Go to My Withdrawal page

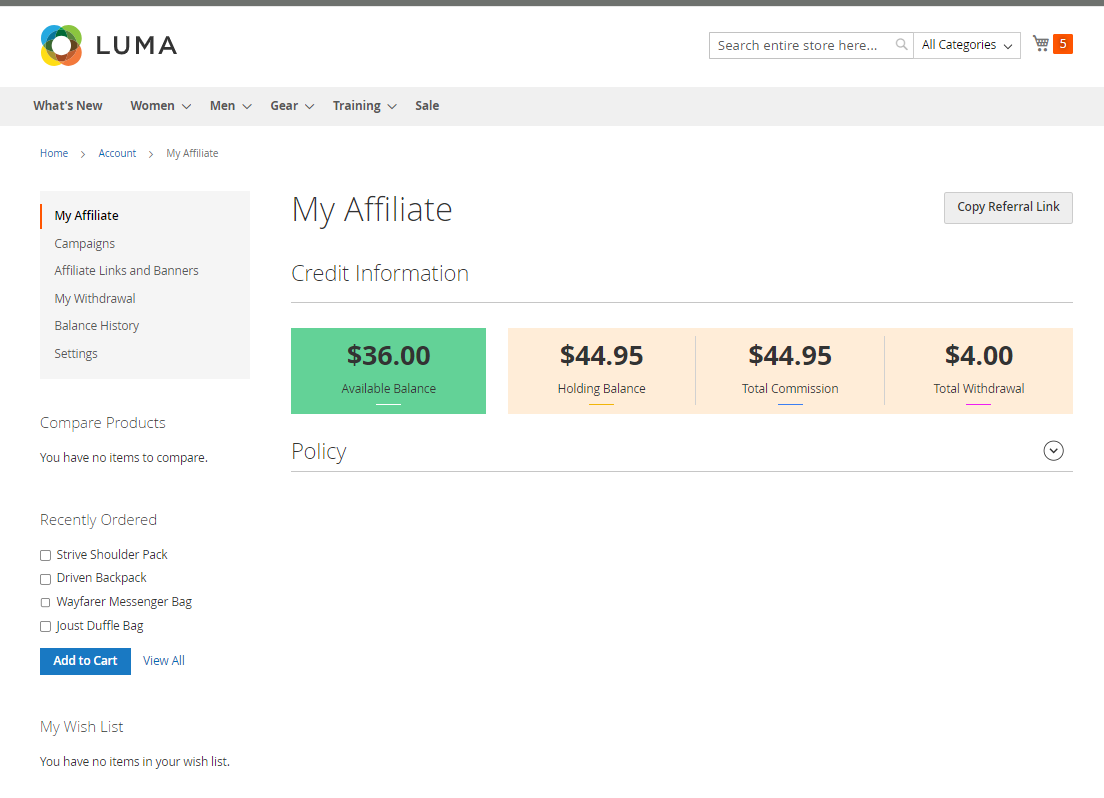pyautogui.click(x=95, y=299)
